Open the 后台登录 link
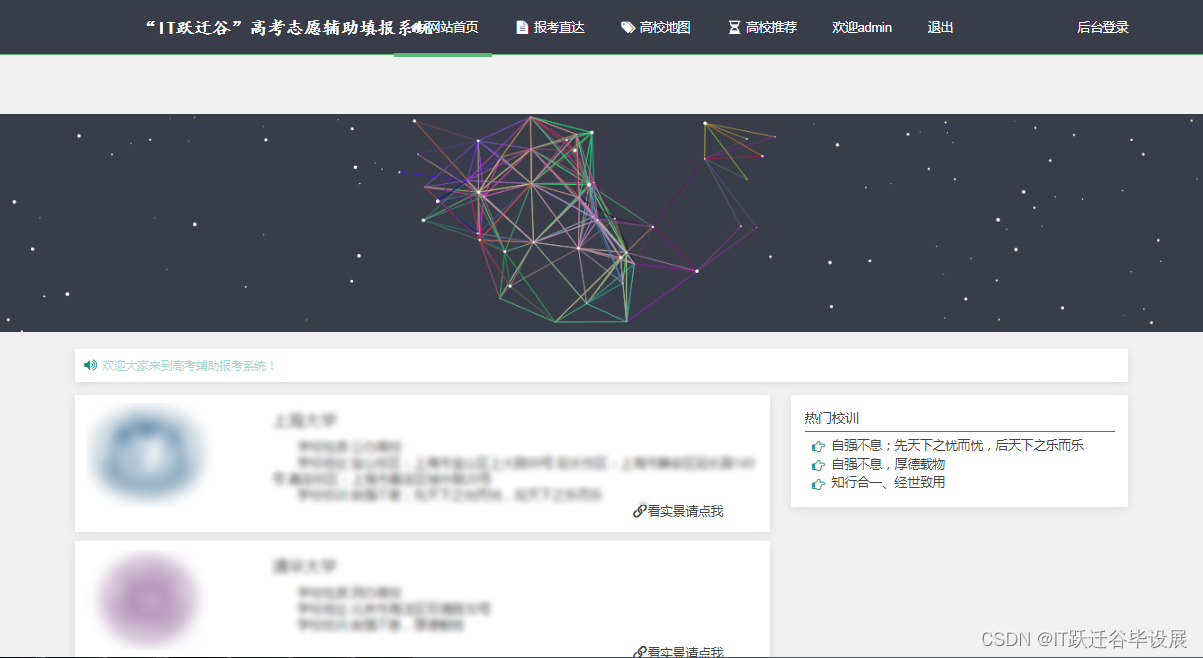Screen dimensions: 1203x658 click(x=1103, y=27)
